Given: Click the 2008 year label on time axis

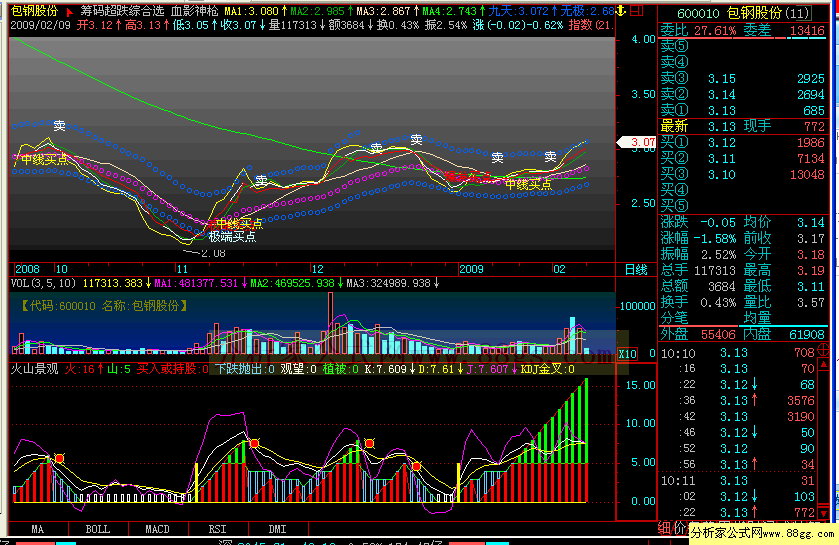Looking at the screenshot, I should pos(27,269).
